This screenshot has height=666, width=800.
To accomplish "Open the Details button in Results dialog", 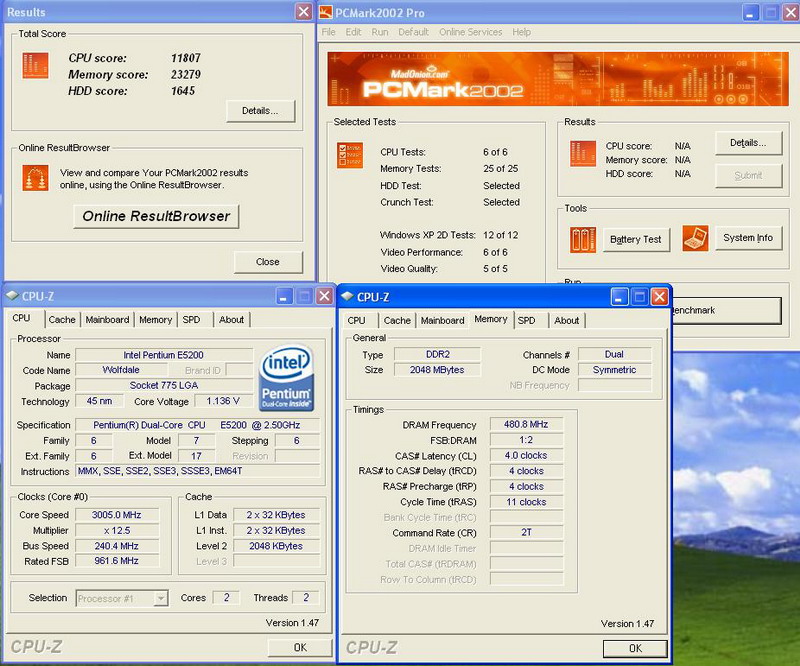I will pyautogui.click(x=260, y=111).
